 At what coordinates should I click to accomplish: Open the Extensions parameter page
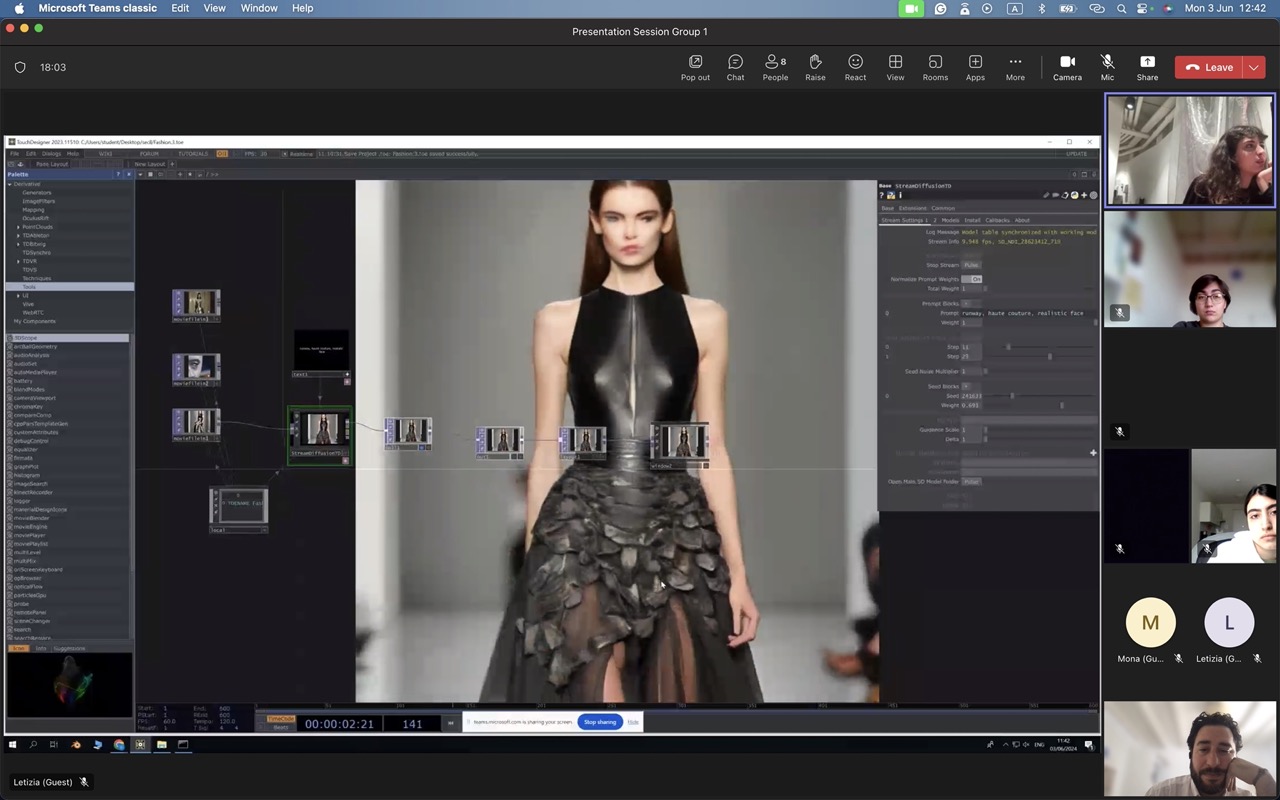click(x=912, y=208)
